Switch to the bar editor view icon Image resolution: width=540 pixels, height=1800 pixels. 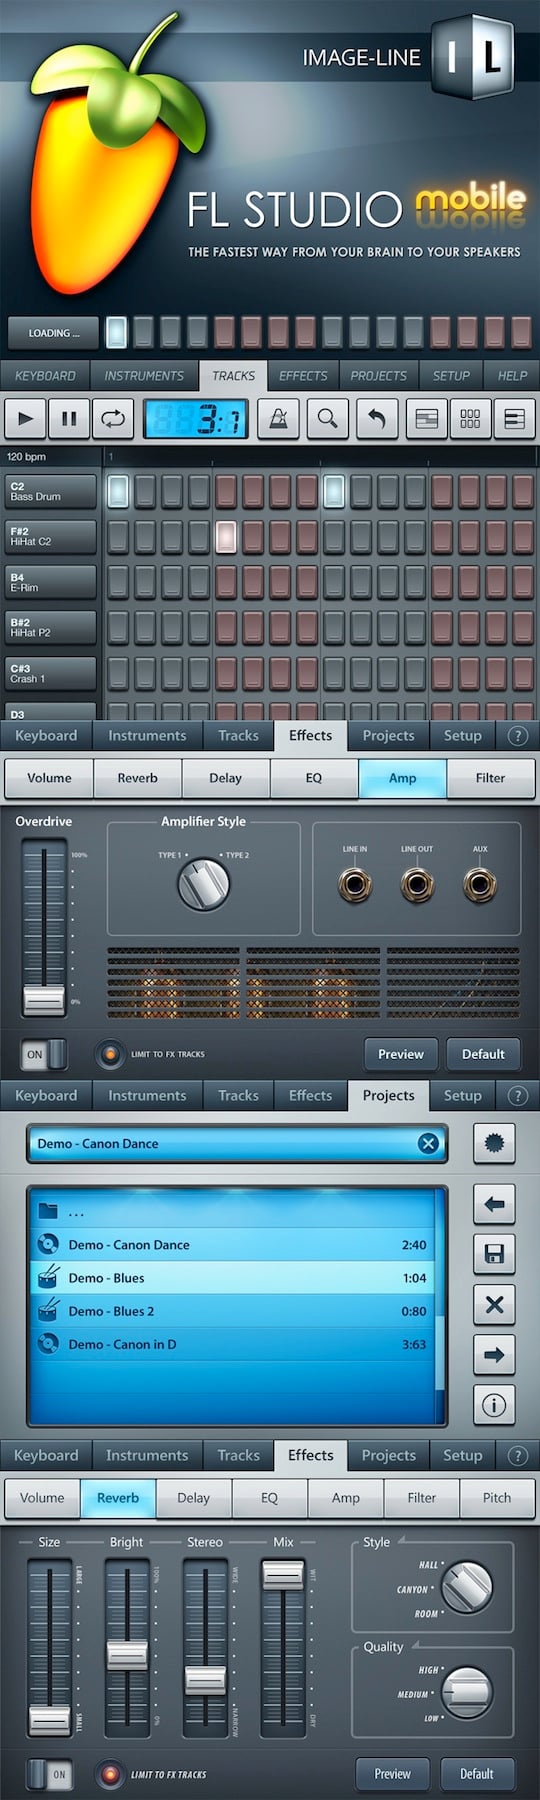click(426, 419)
